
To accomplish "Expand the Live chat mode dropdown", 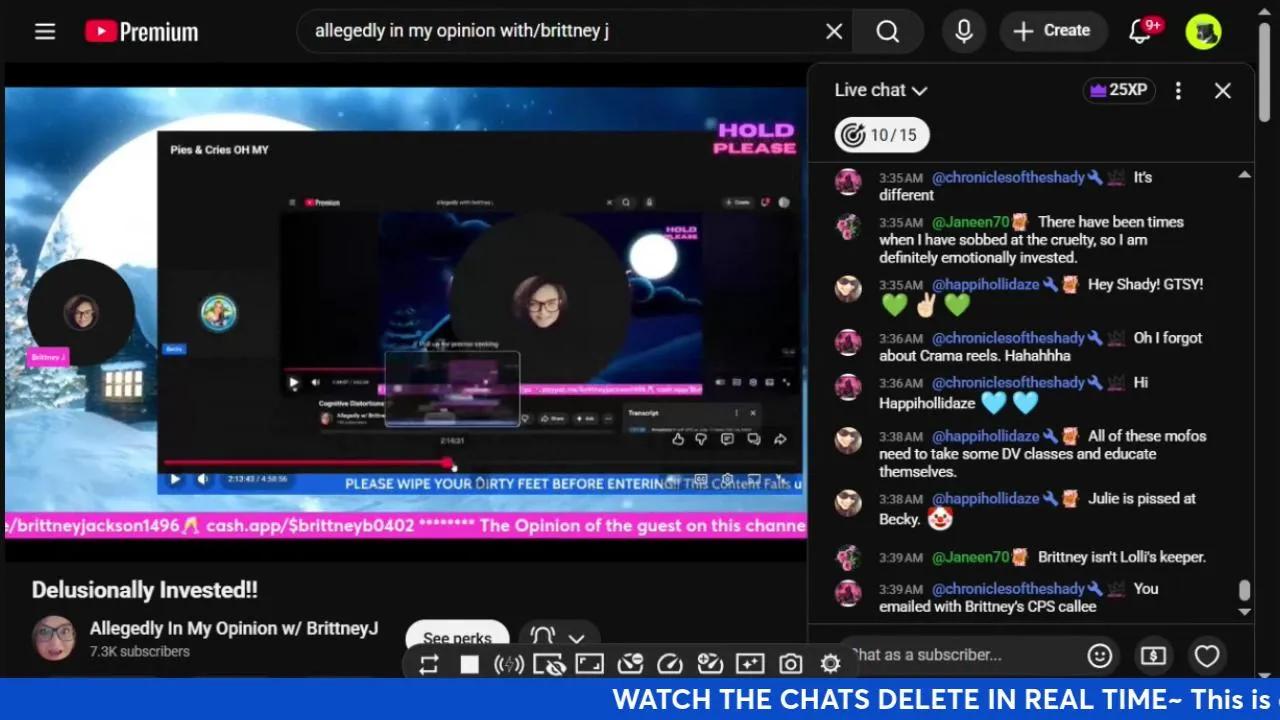I will [x=881, y=90].
